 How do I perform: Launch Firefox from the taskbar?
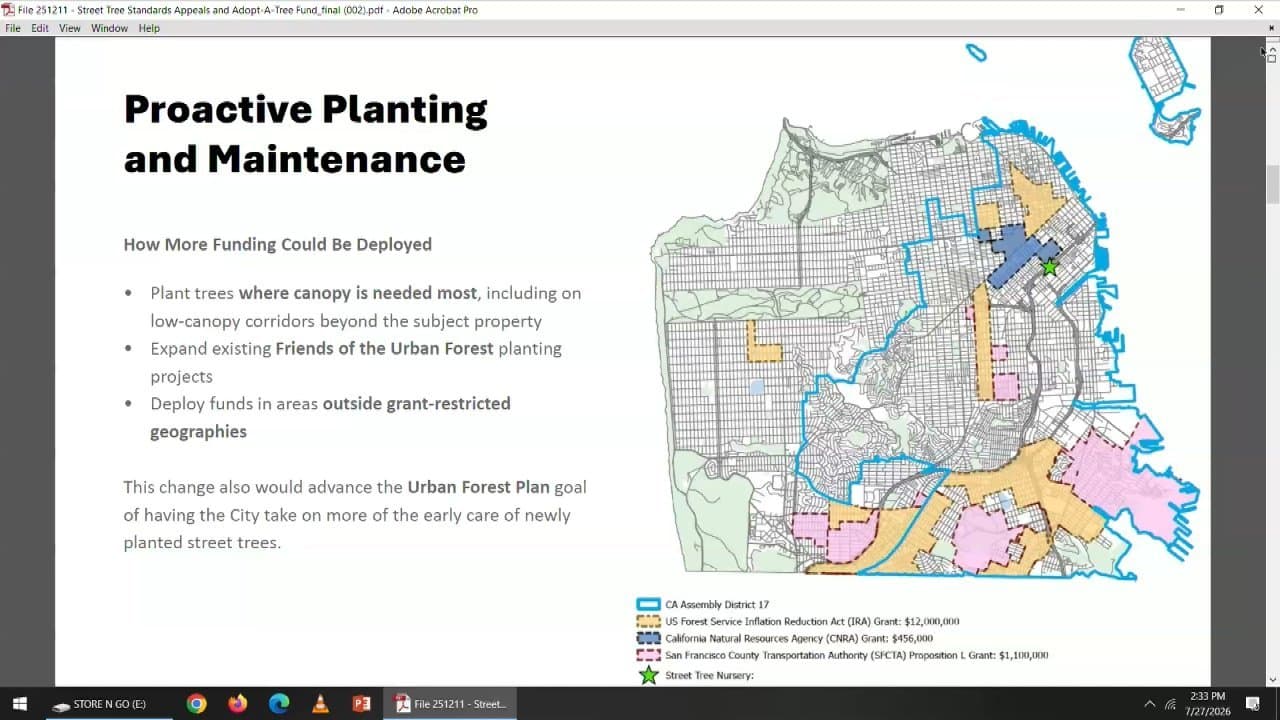click(x=237, y=704)
